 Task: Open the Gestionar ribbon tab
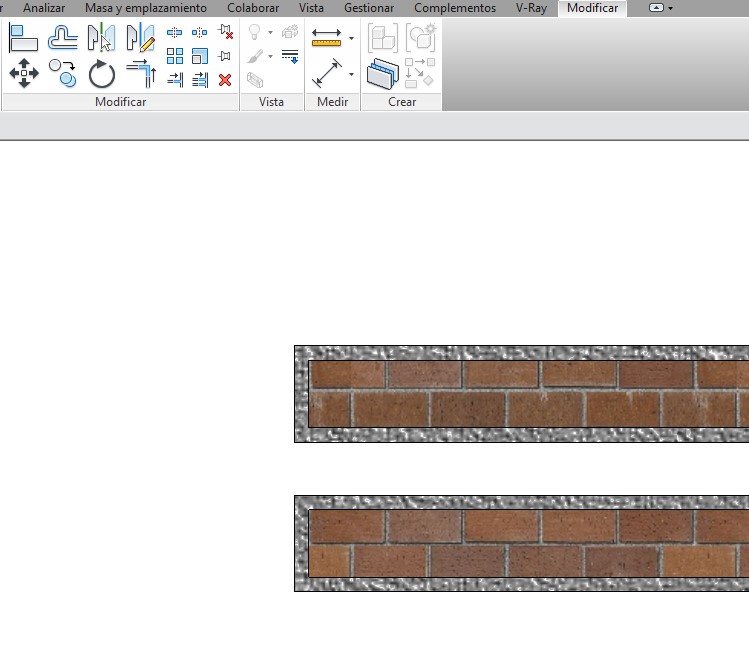click(x=369, y=8)
